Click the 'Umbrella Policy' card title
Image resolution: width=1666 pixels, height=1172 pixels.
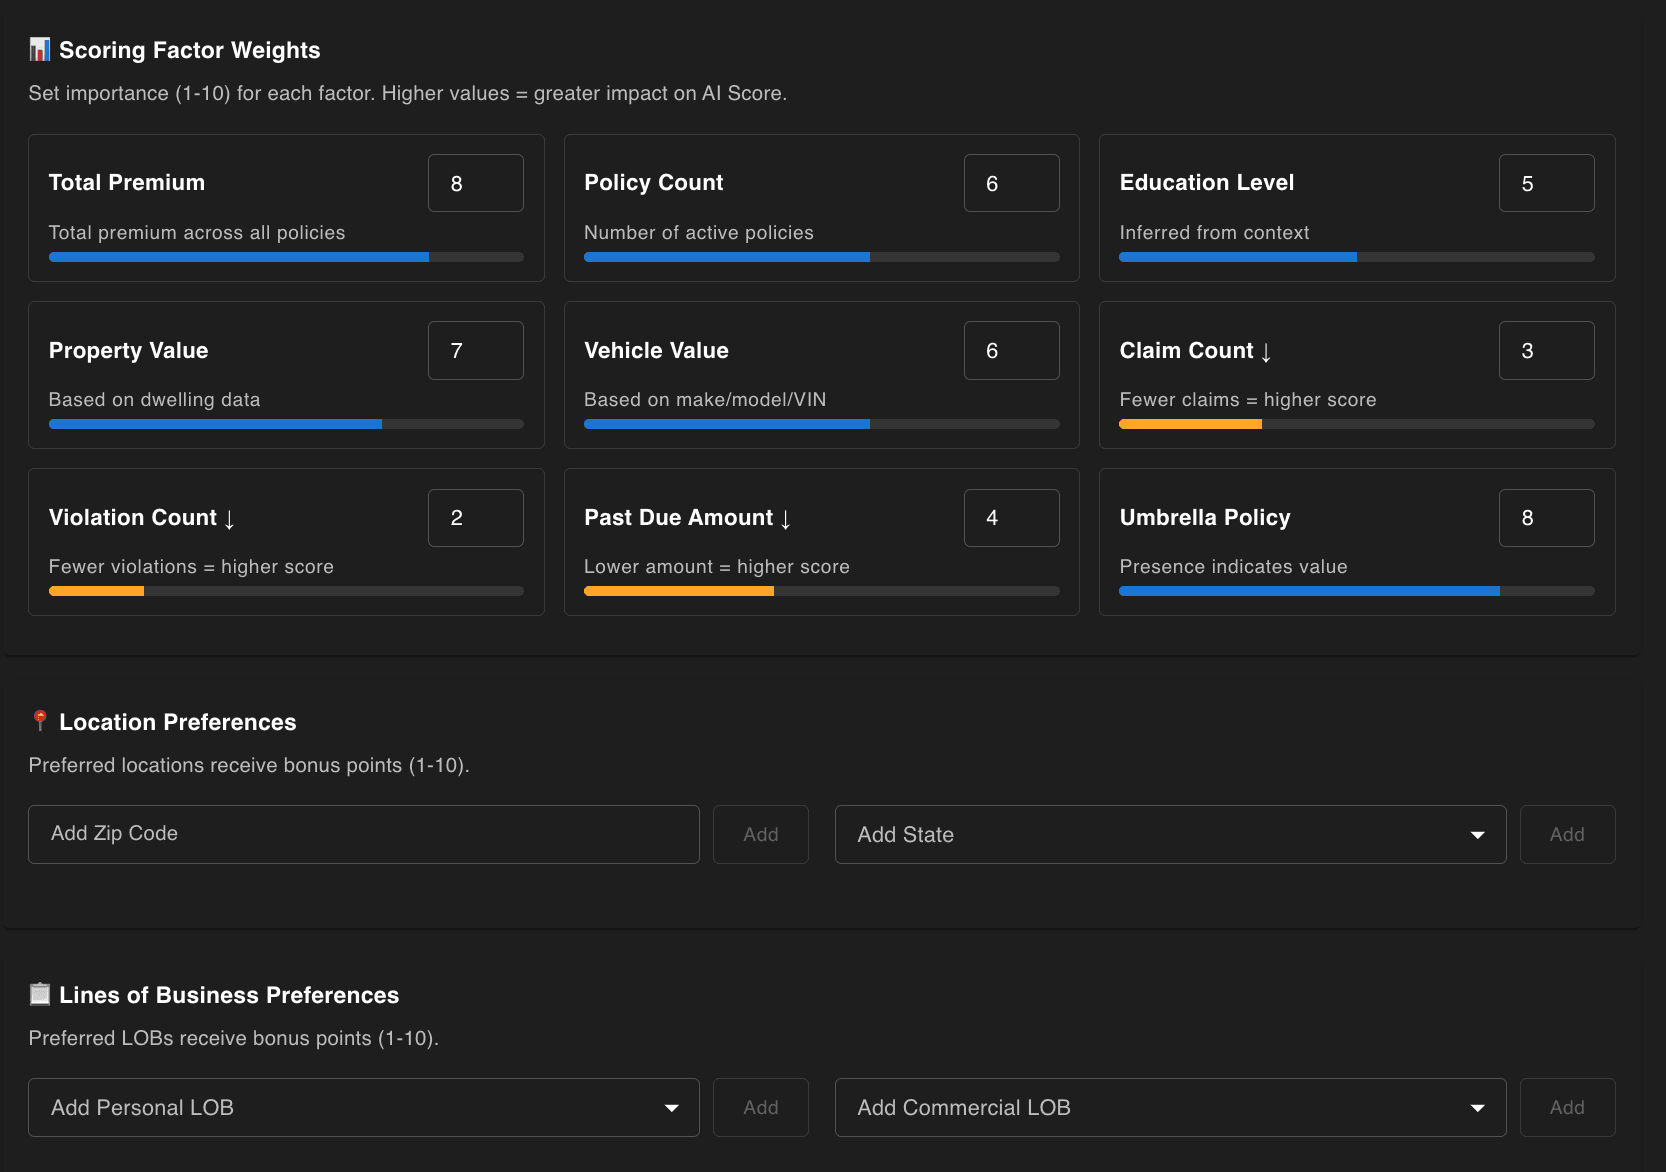click(1205, 517)
